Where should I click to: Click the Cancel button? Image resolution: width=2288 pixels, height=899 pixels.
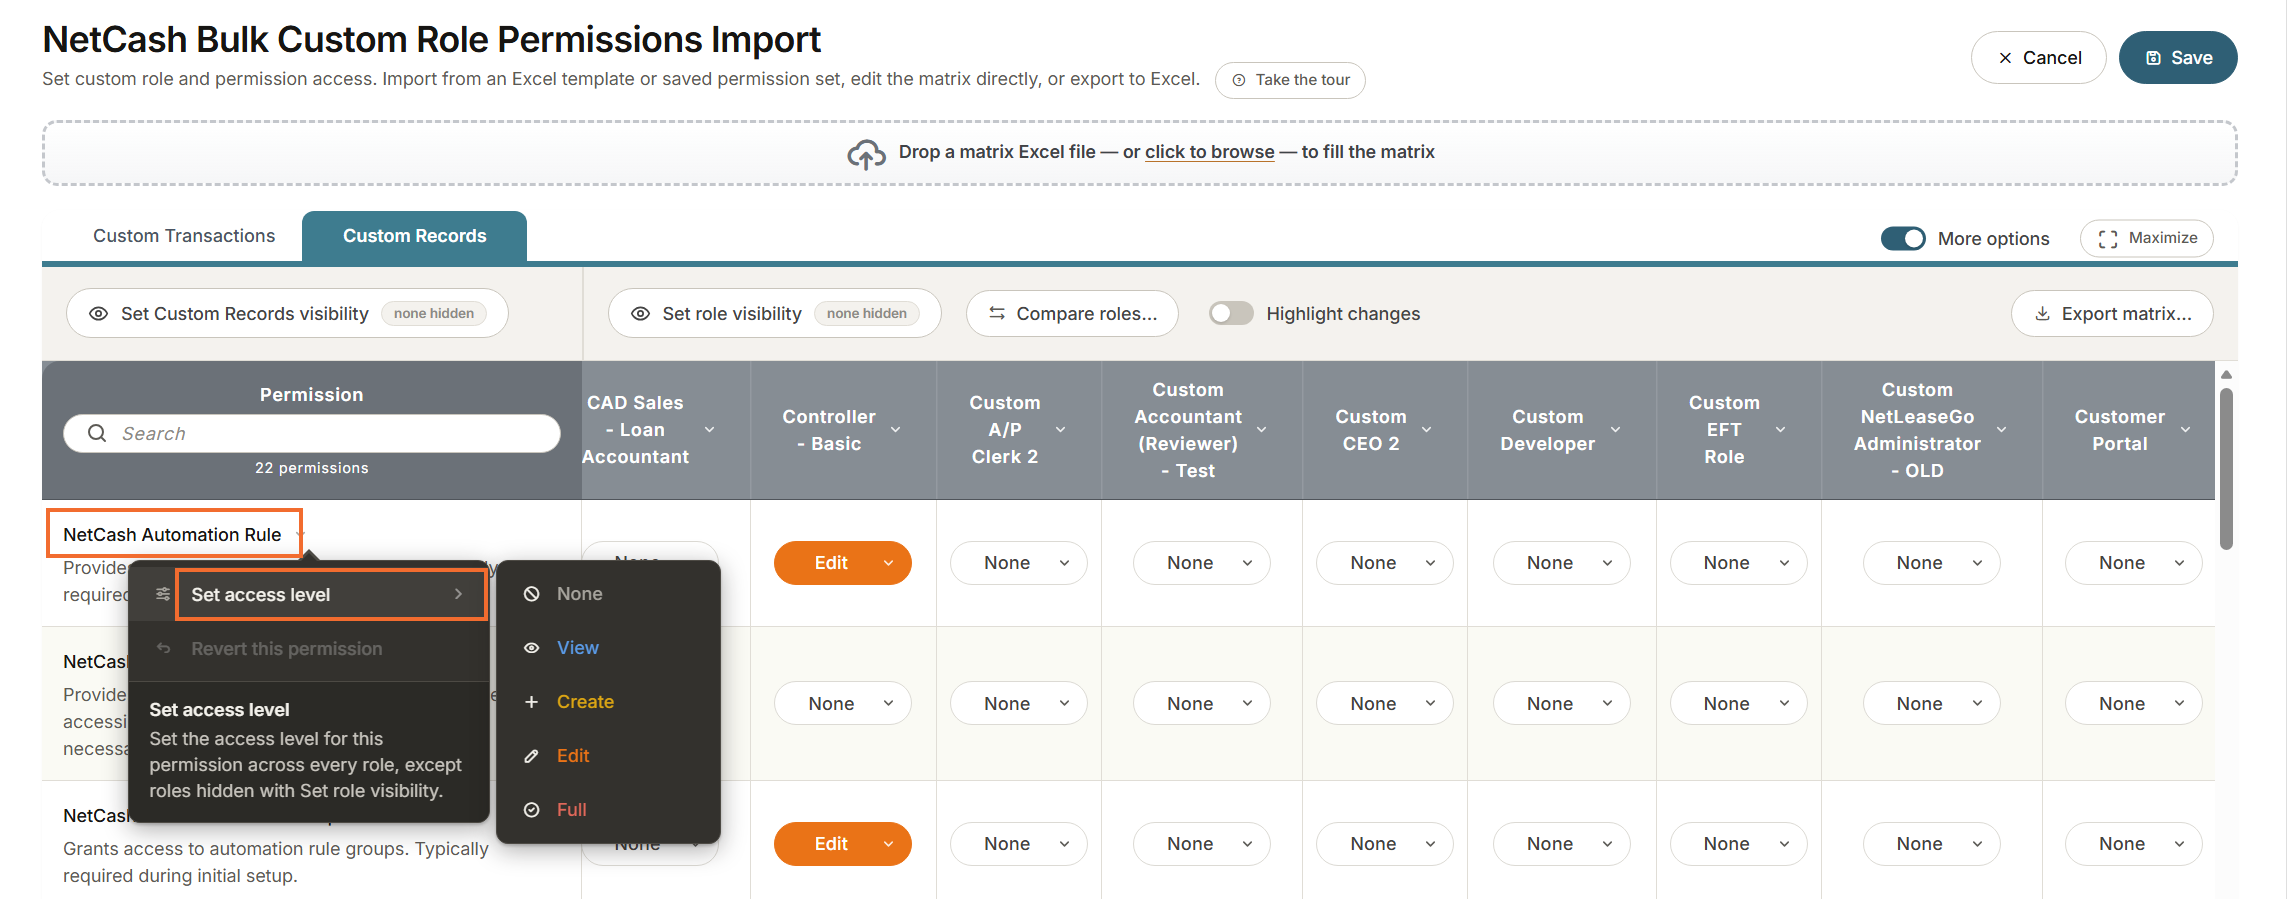click(x=2039, y=58)
